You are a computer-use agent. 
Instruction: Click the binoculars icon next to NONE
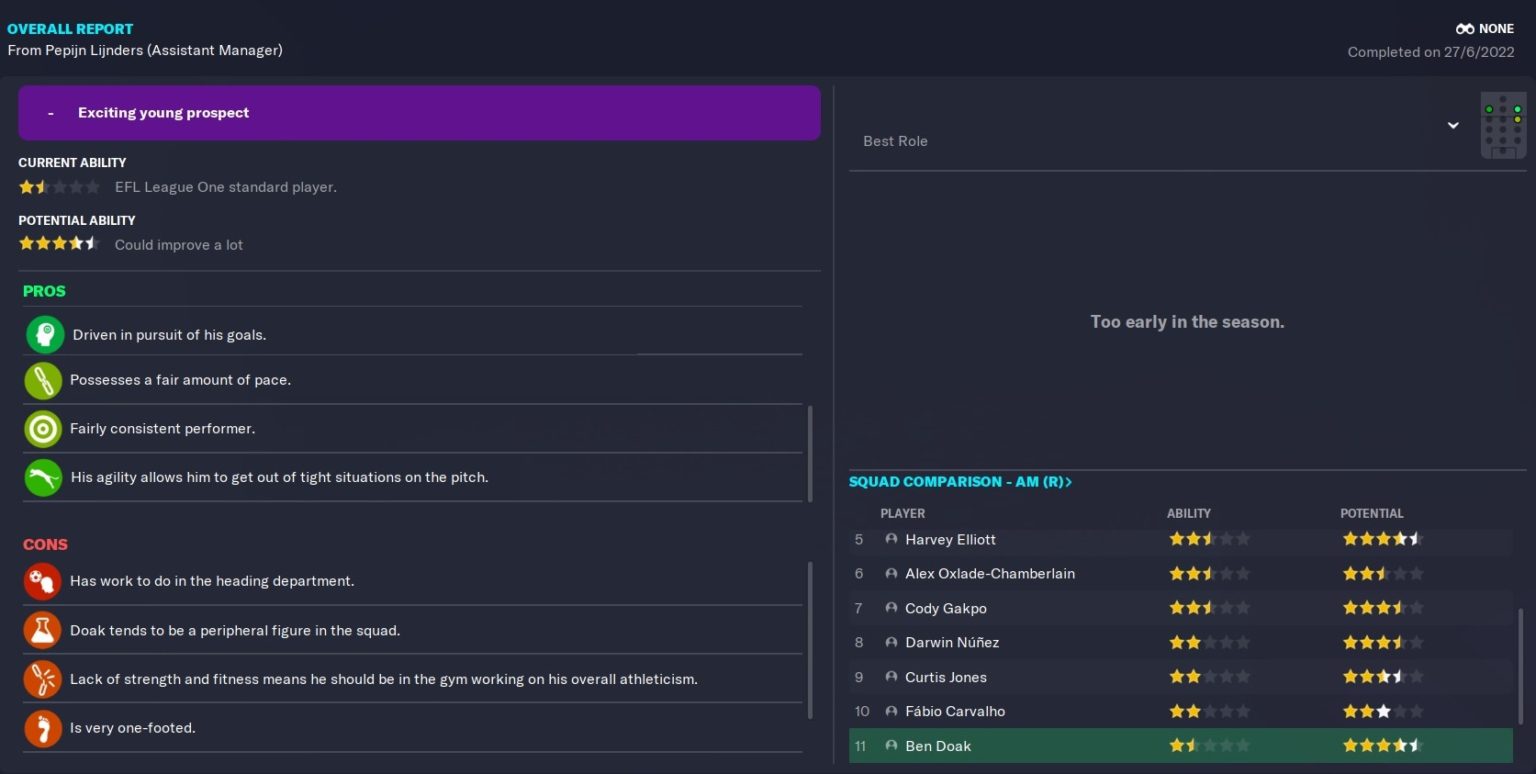click(x=1465, y=29)
